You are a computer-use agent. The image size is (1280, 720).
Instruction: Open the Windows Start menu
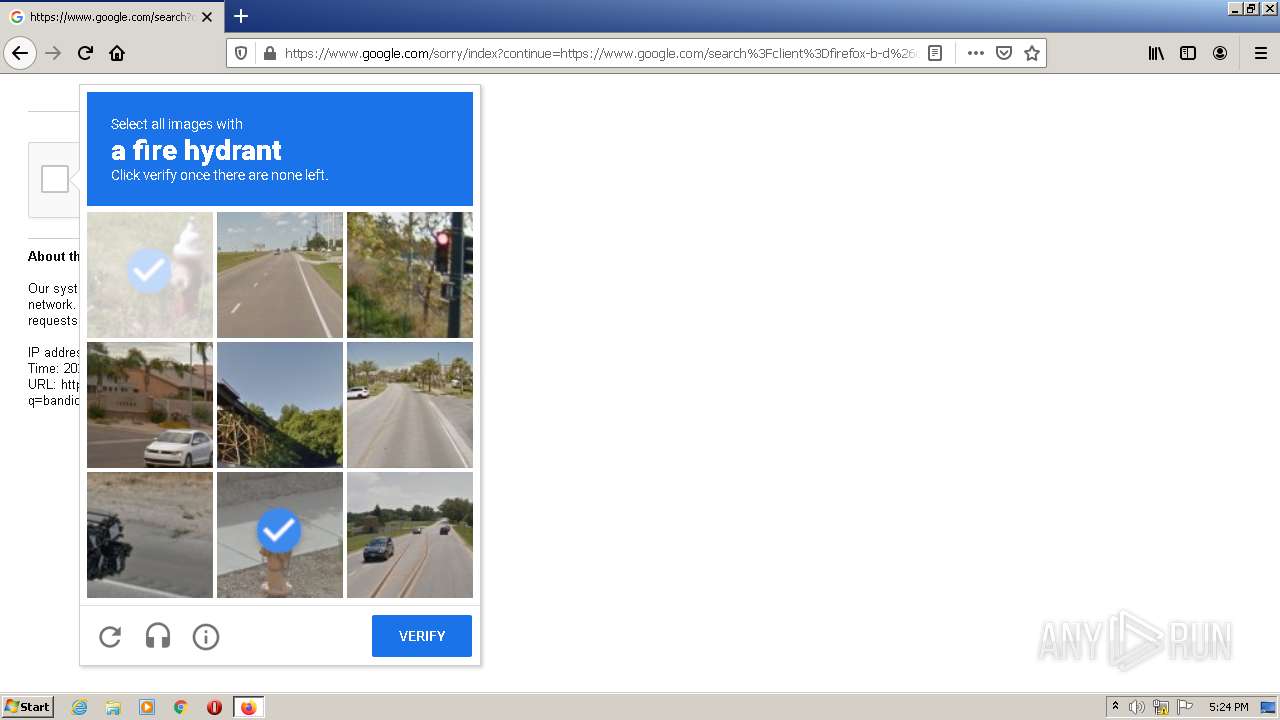click(27, 707)
